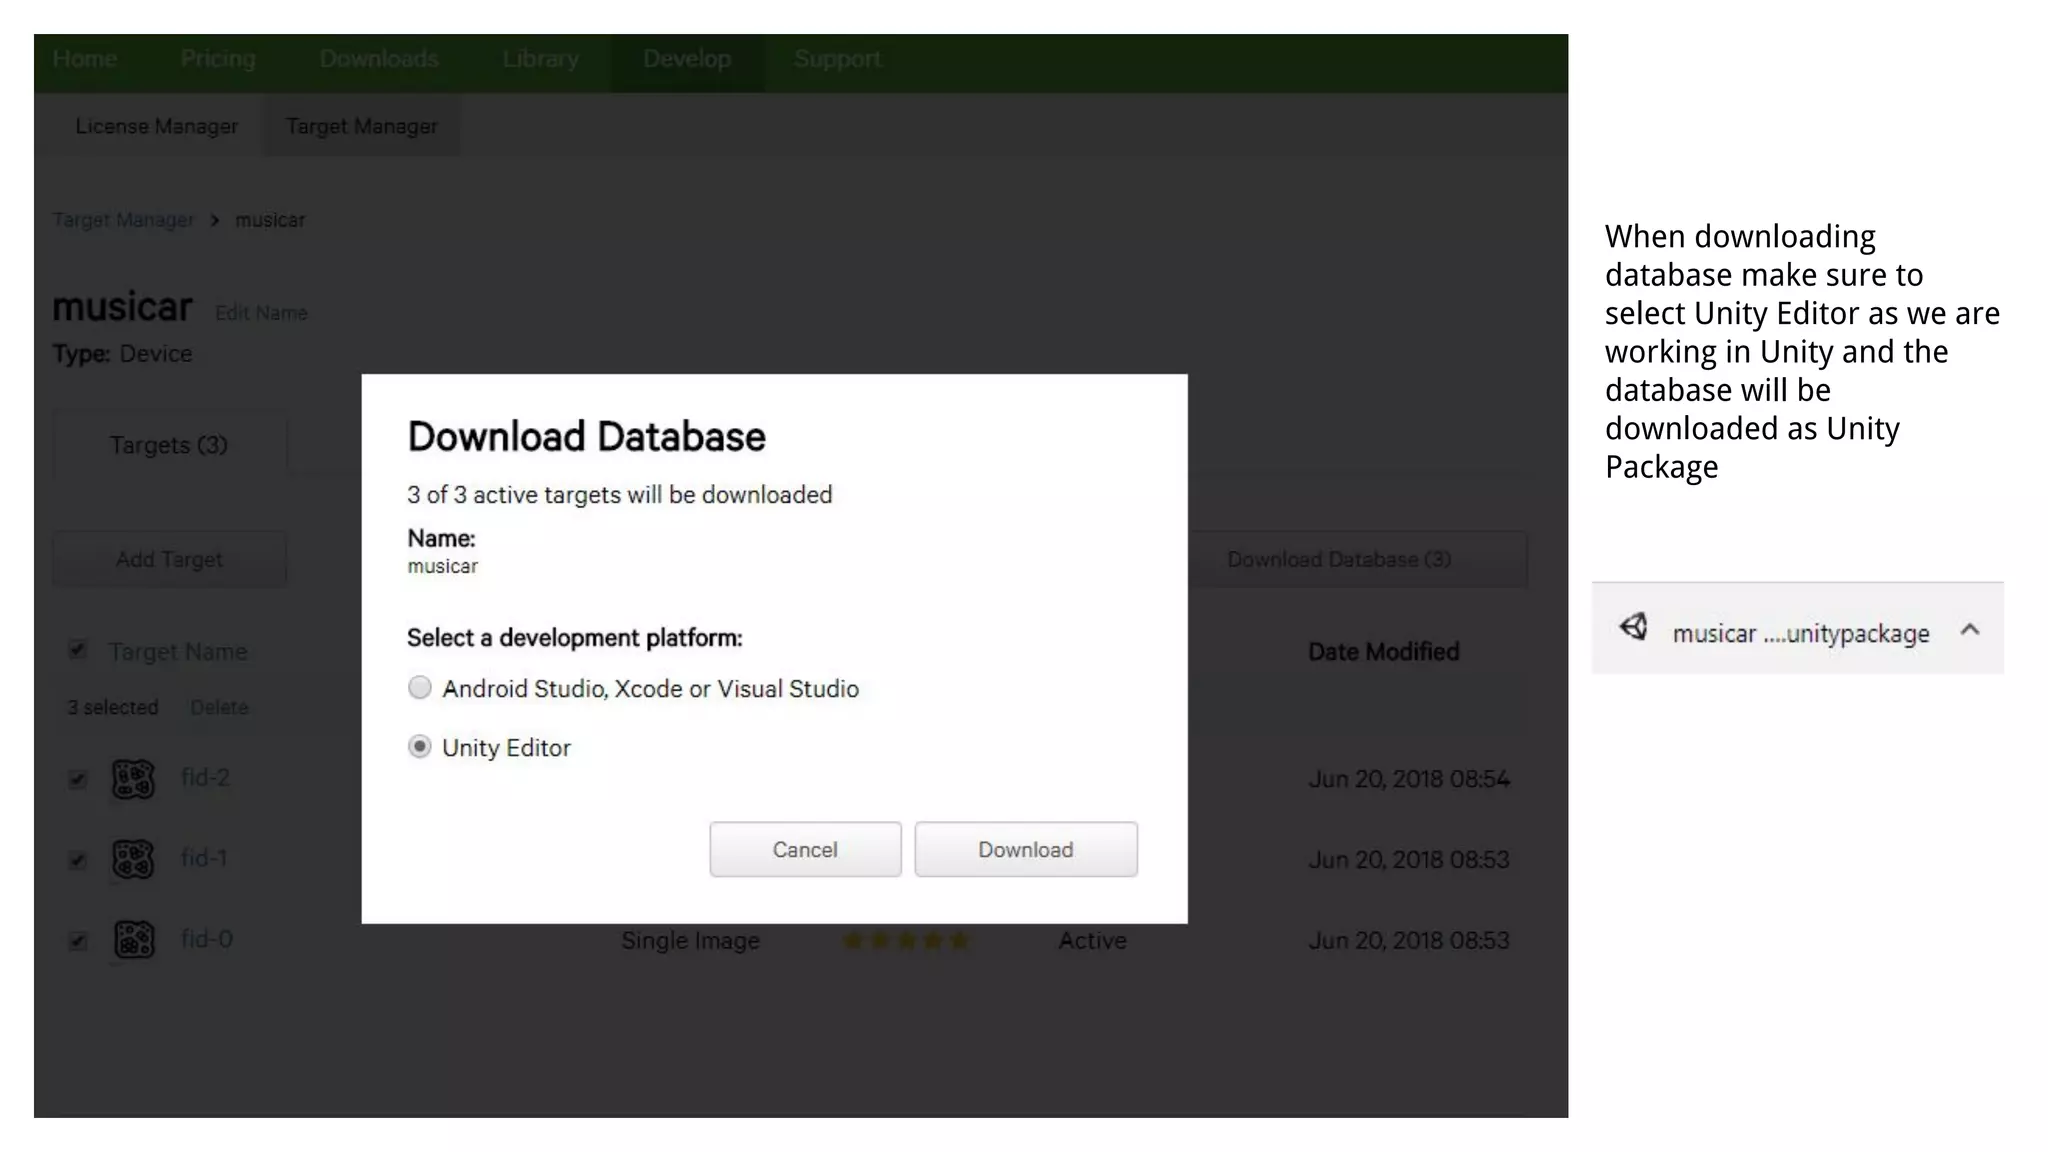Open the Downloads menu item

tap(379, 60)
